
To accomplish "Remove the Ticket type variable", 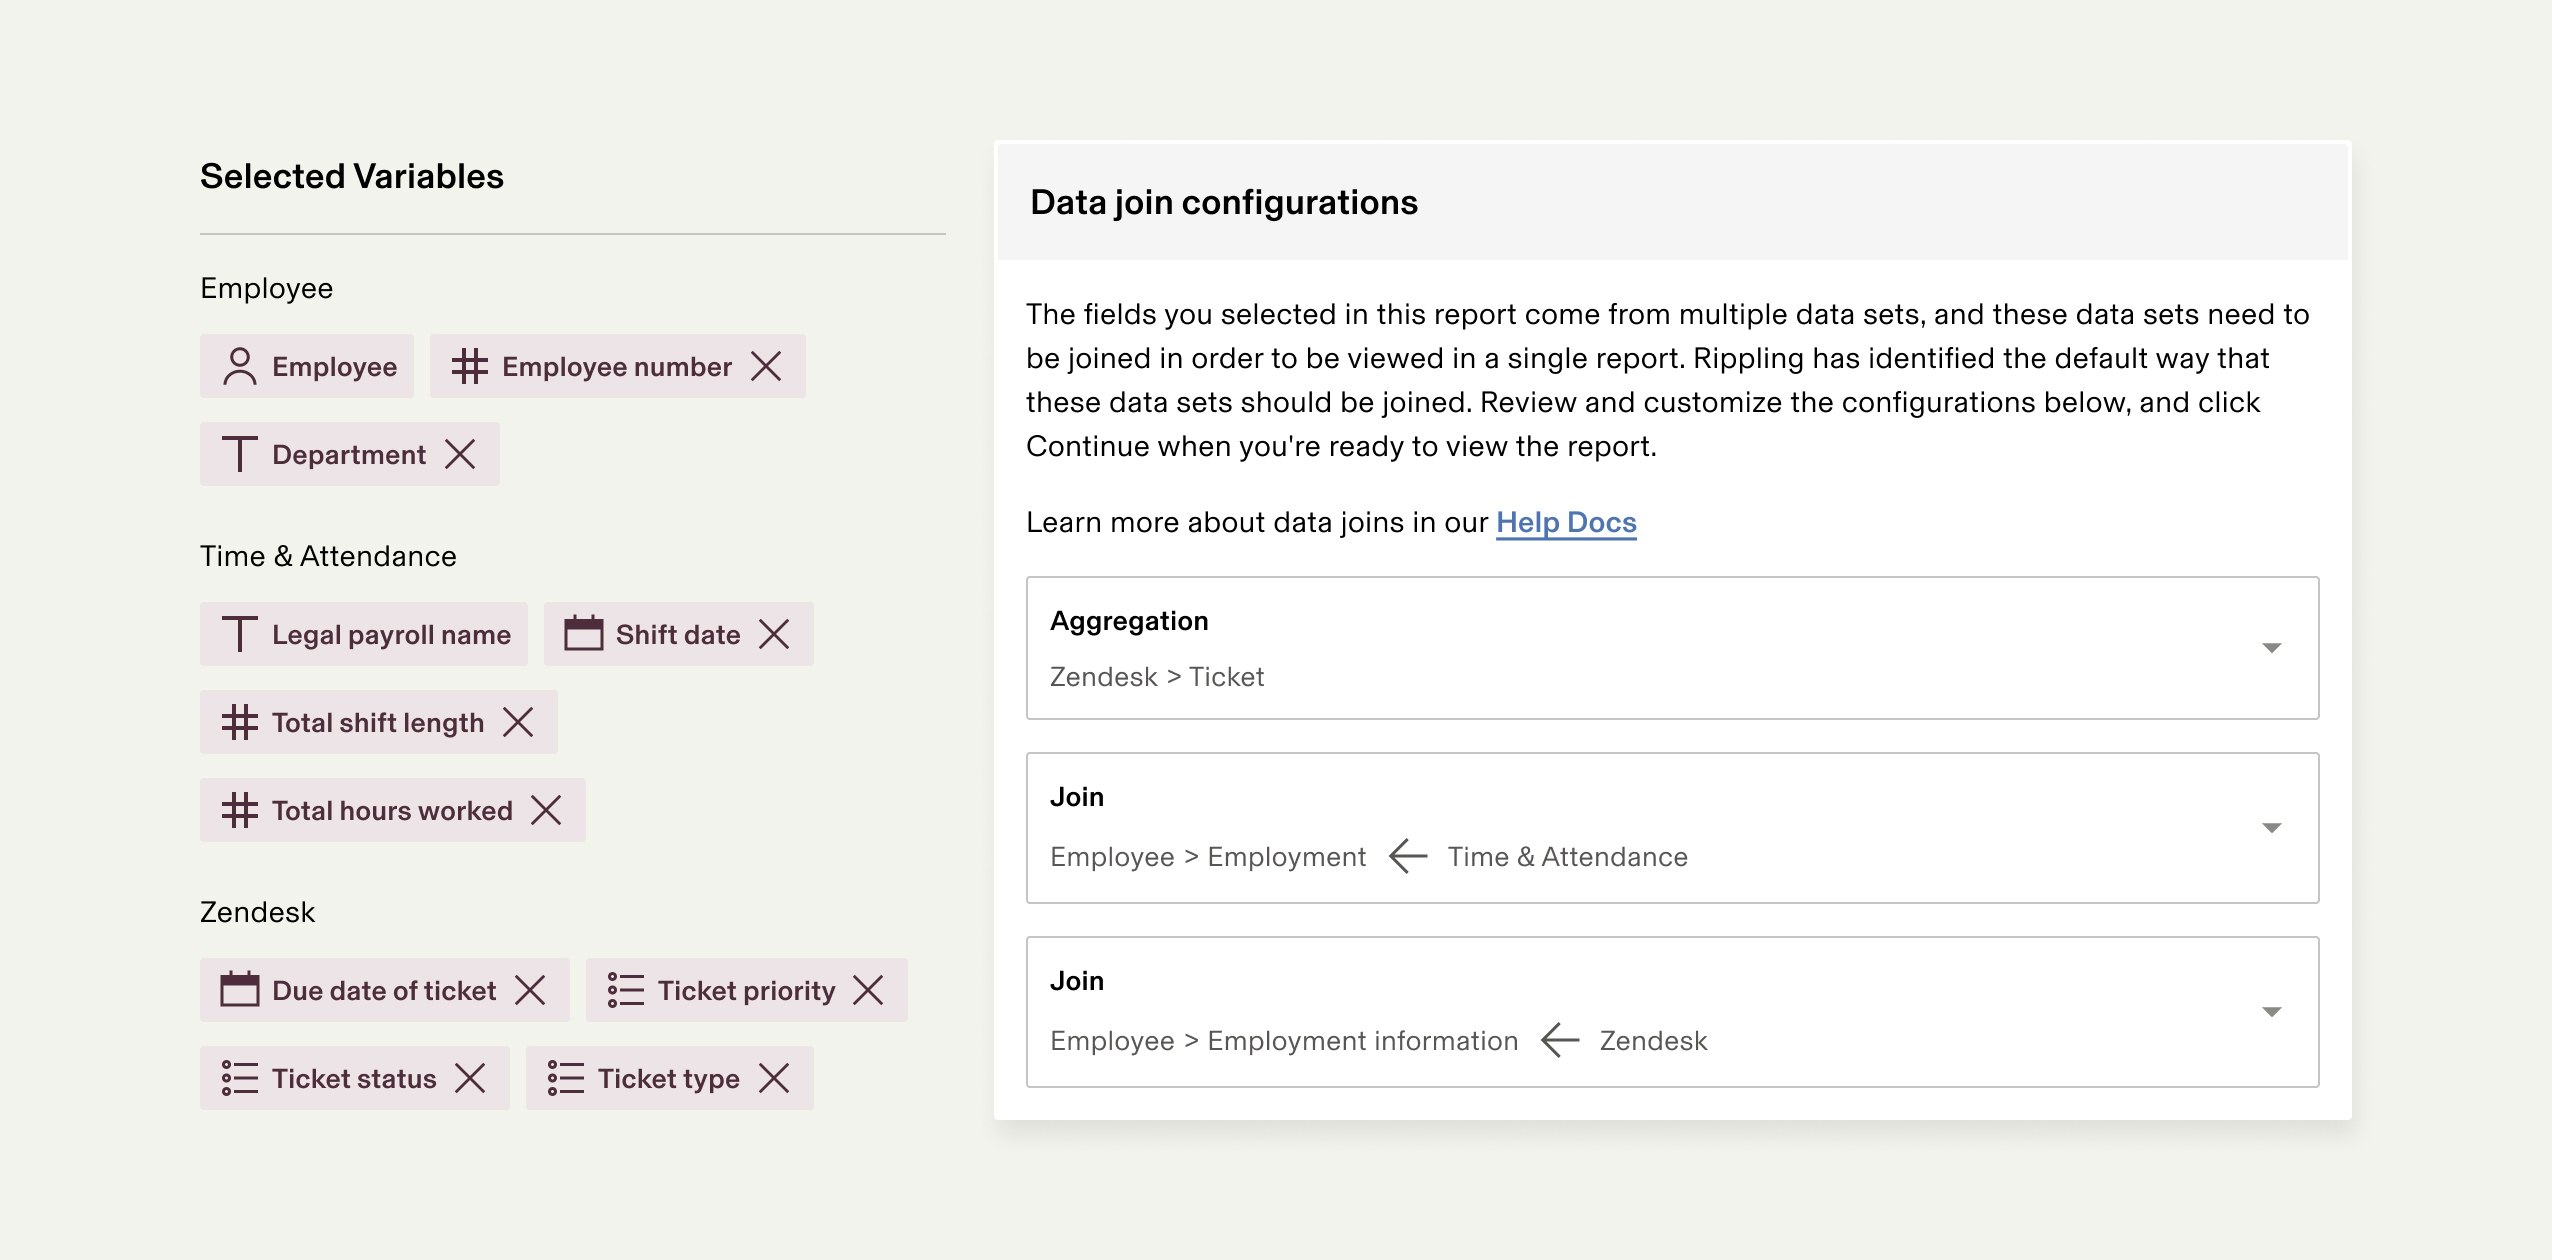I will point(774,1078).
